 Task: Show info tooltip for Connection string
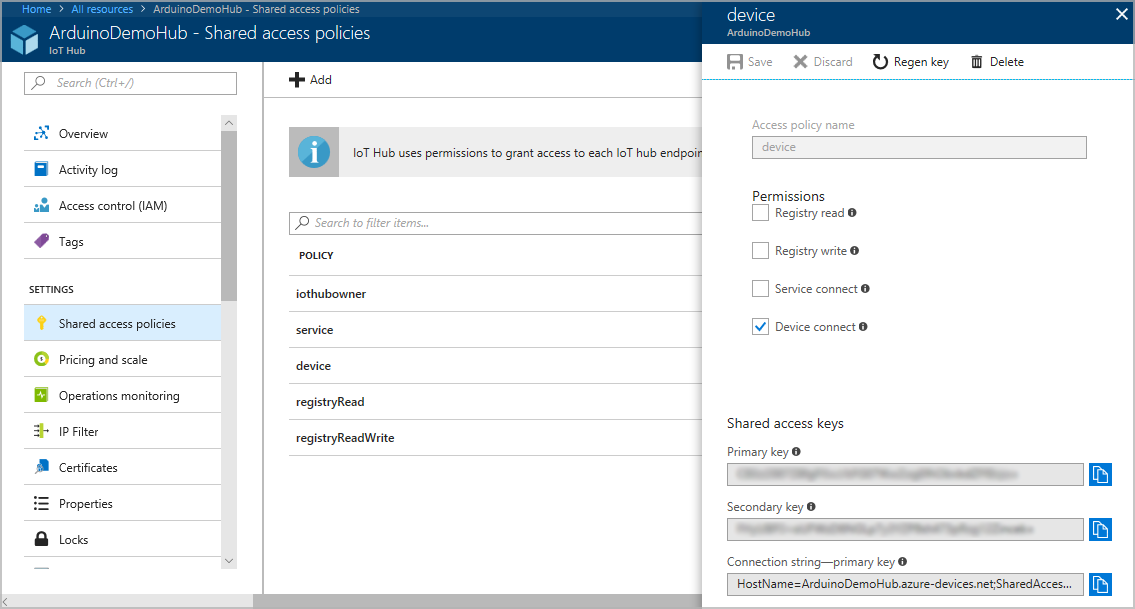click(903, 561)
